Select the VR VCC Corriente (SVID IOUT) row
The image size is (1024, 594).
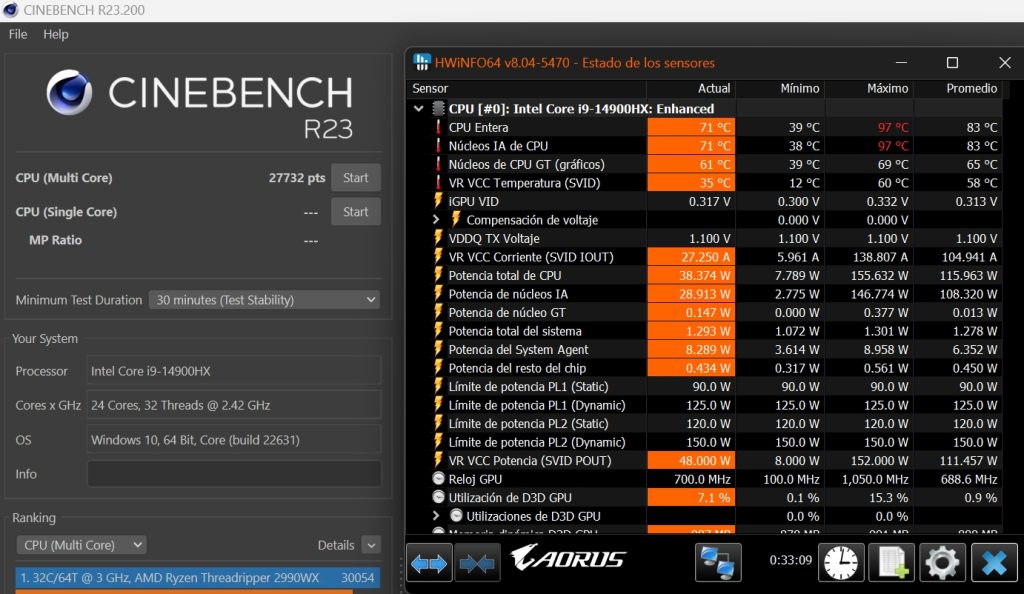(705, 257)
